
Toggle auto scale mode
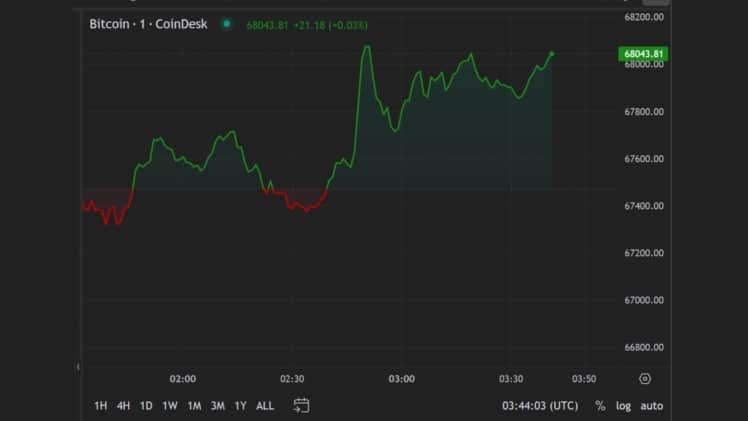652,406
